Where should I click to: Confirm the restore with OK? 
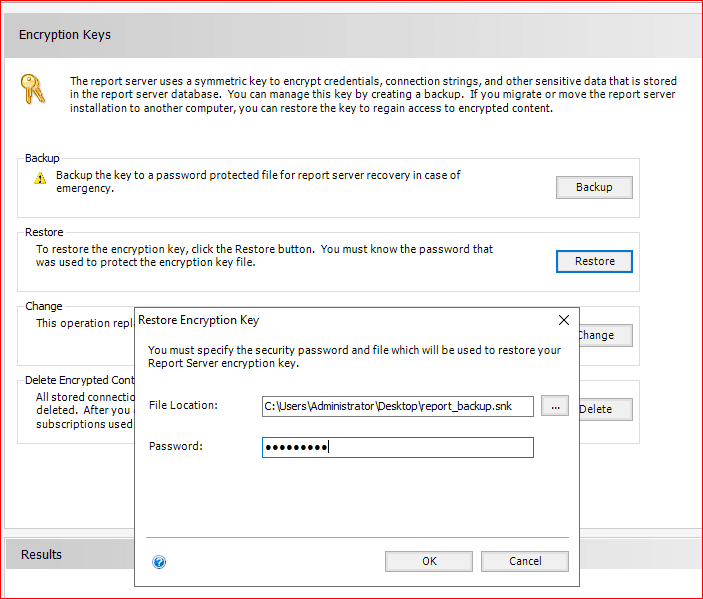point(429,561)
